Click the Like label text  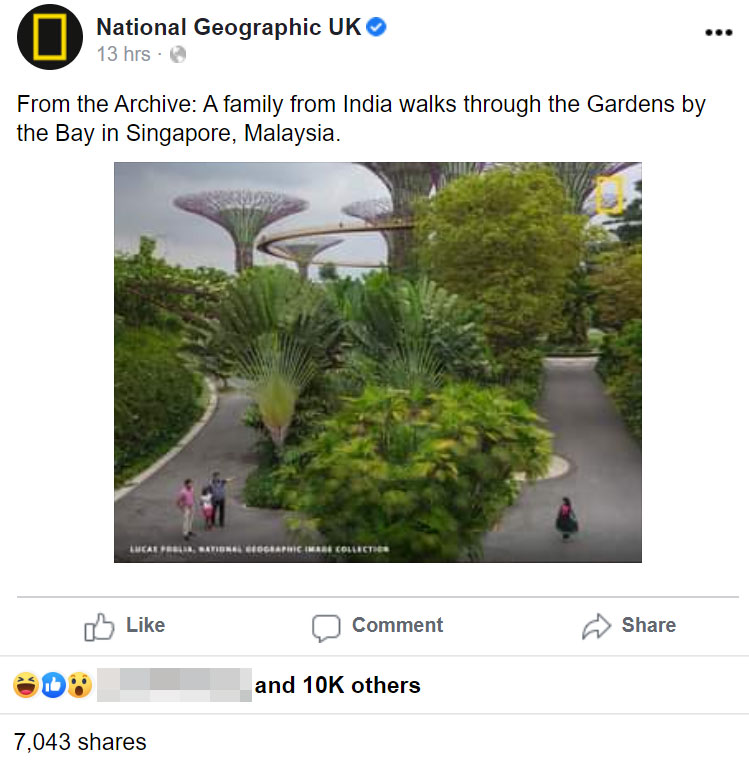click(x=146, y=625)
